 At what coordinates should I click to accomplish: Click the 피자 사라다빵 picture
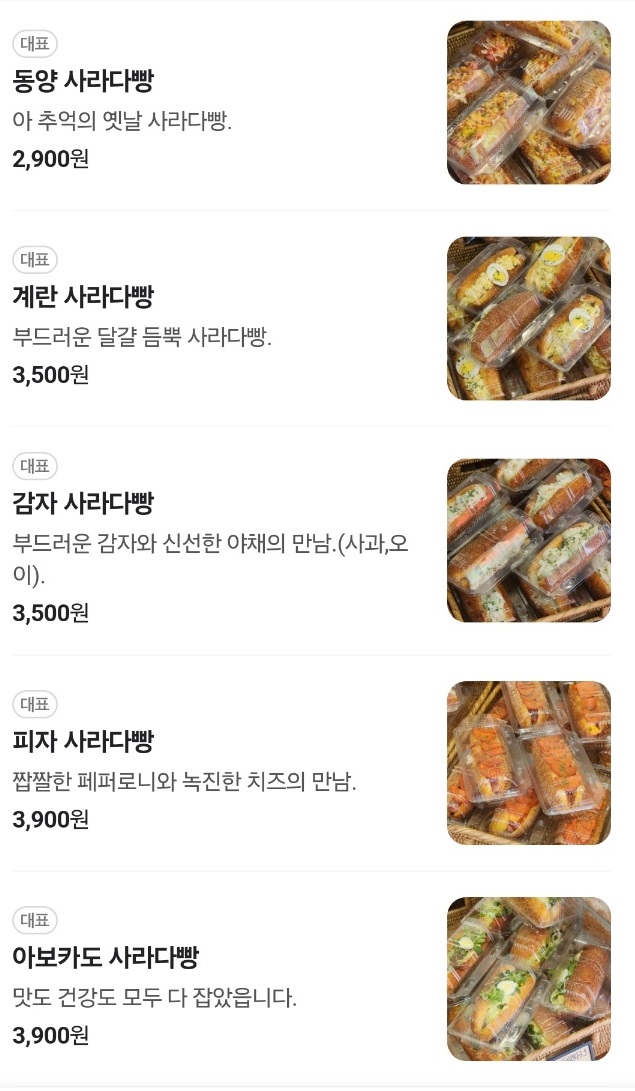[528, 761]
